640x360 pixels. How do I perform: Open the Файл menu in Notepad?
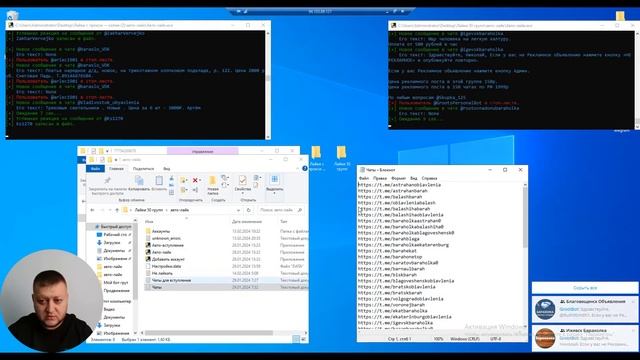[x=364, y=178]
